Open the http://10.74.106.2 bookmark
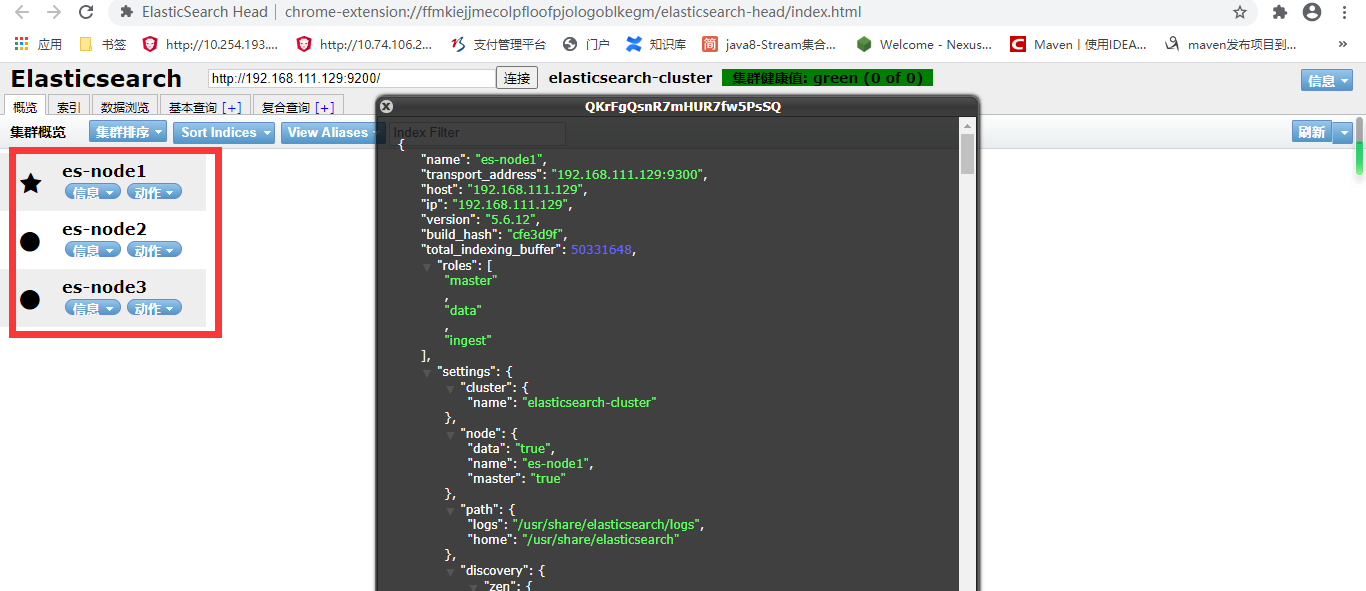This screenshot has width=1366, height=591. tap(365, 44)
